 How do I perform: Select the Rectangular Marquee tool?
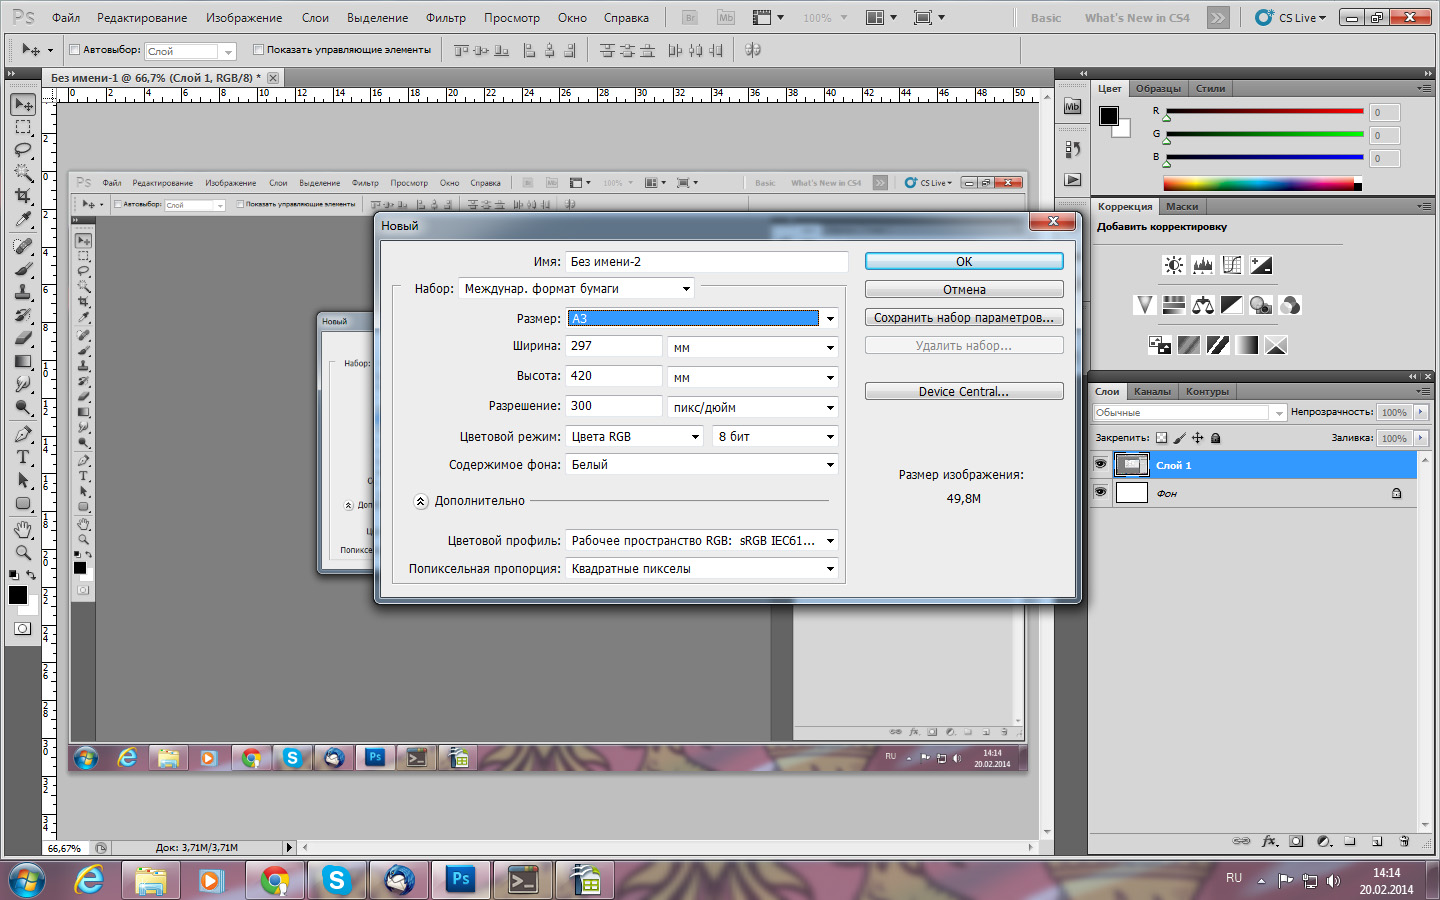[23, 128]
